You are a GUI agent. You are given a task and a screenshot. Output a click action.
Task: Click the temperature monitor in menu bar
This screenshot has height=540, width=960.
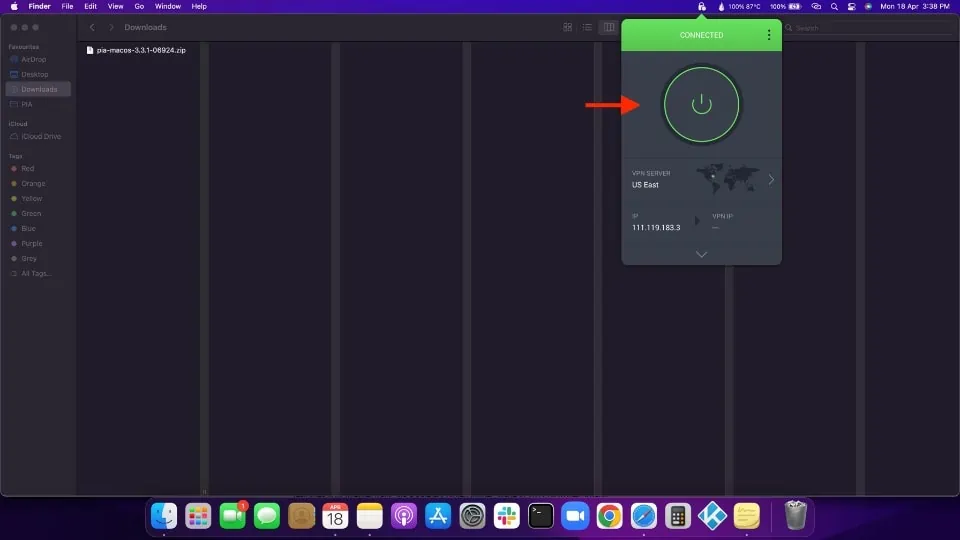(739, 7)
